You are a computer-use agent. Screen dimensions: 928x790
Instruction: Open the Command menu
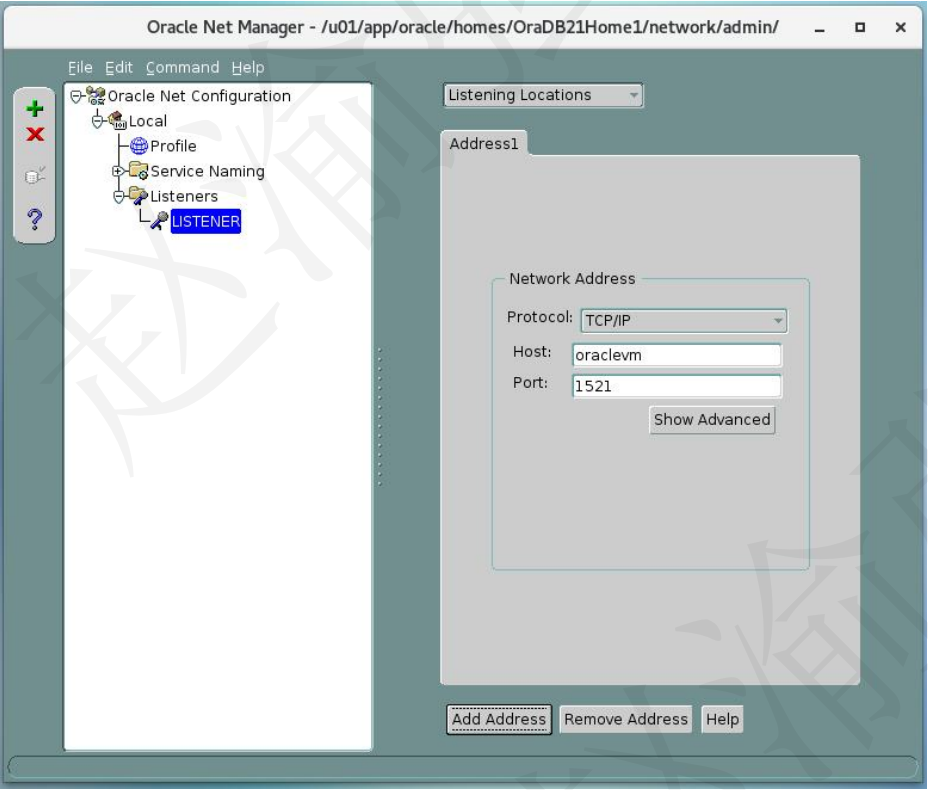pos(182,67)
